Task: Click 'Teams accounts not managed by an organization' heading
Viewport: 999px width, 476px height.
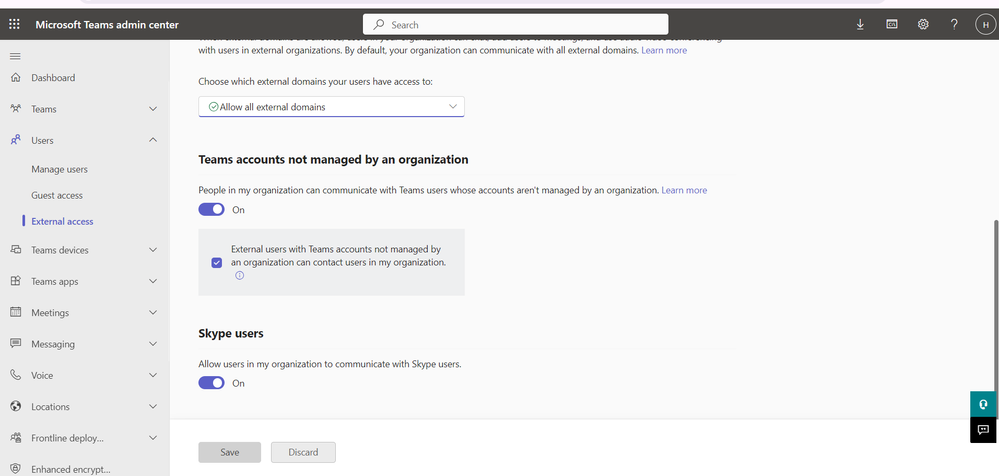Action: click(333, 159)
